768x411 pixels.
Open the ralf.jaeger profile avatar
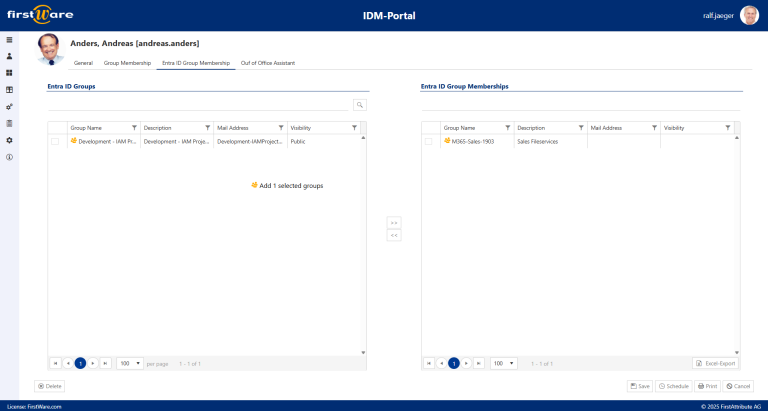tap(749, 16)
